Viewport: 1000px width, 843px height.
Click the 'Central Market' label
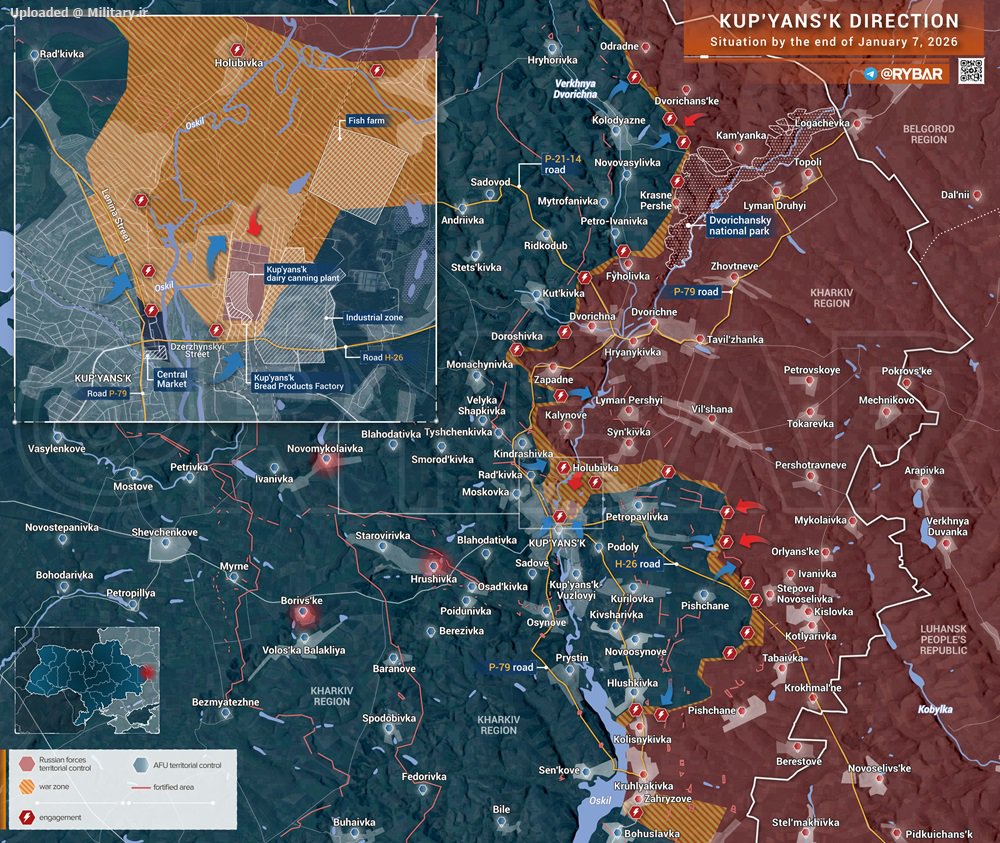[172, 379]
